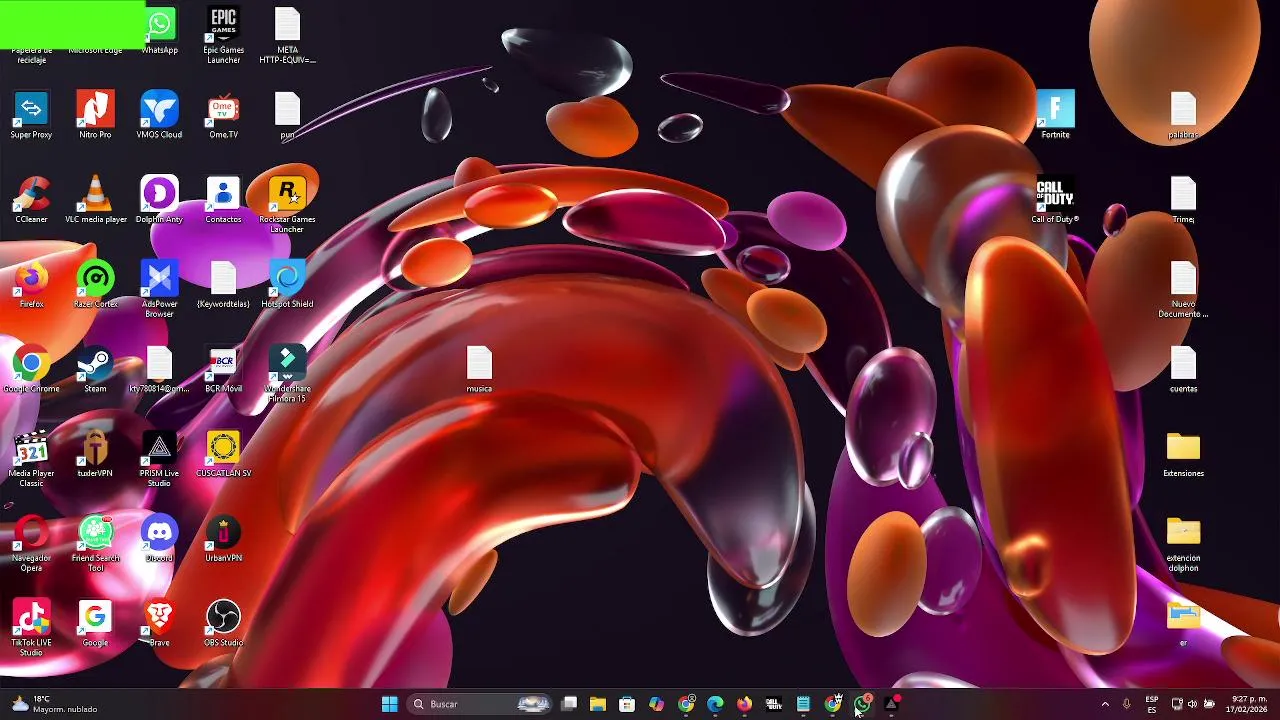Launch Epic Games Launcher from desktop
This screenshot has width=1280, height=720.
click(x=223, y=34)
